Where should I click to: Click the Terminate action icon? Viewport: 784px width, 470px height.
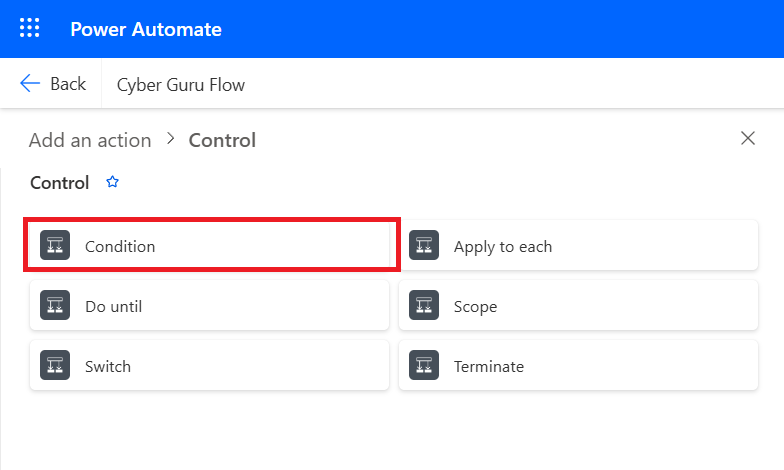pos(424,365)
